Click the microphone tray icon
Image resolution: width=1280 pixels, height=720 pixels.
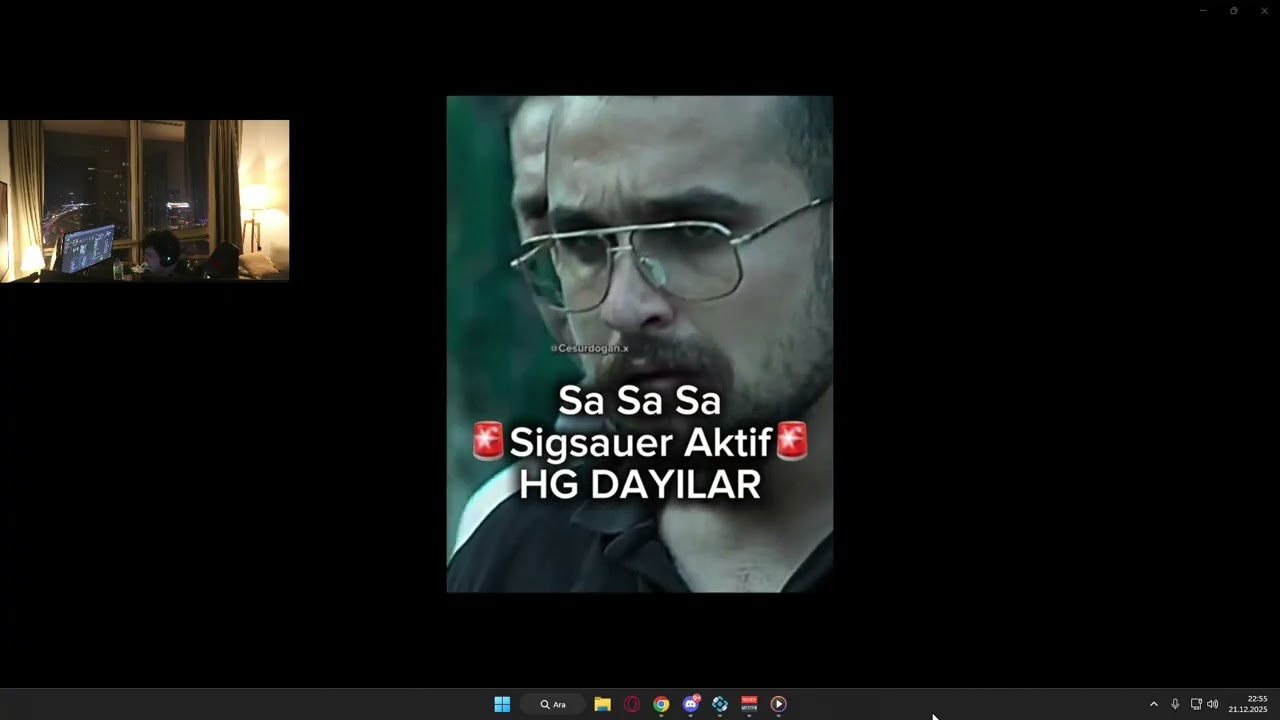point(1175,704)
